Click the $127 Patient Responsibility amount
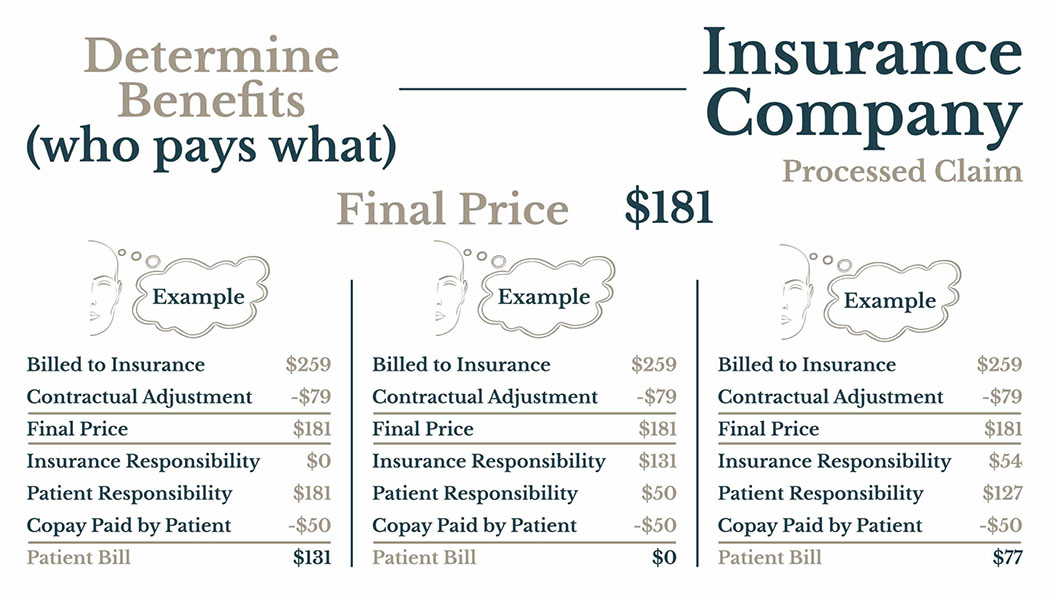The height and width of the screenshot is (600, 1050). pos(1002,493)
